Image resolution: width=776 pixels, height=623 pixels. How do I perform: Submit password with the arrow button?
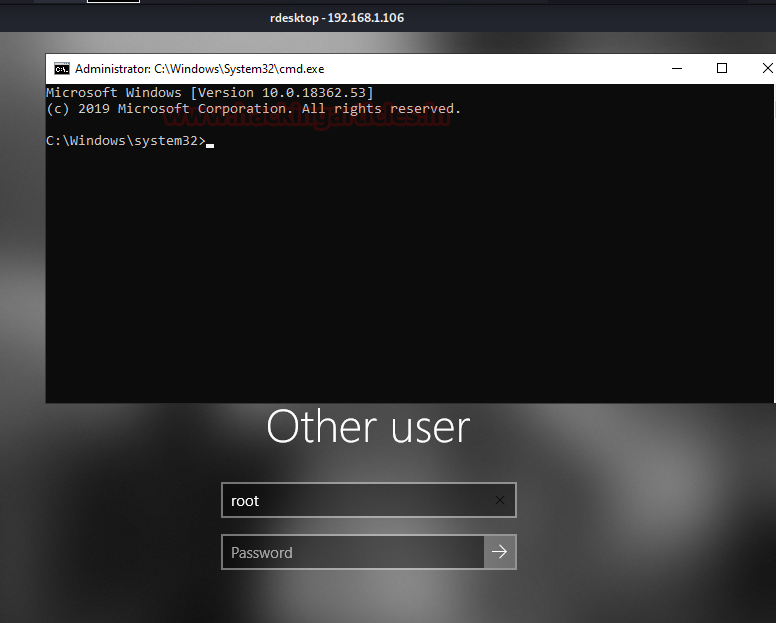[x=500, y=552]
